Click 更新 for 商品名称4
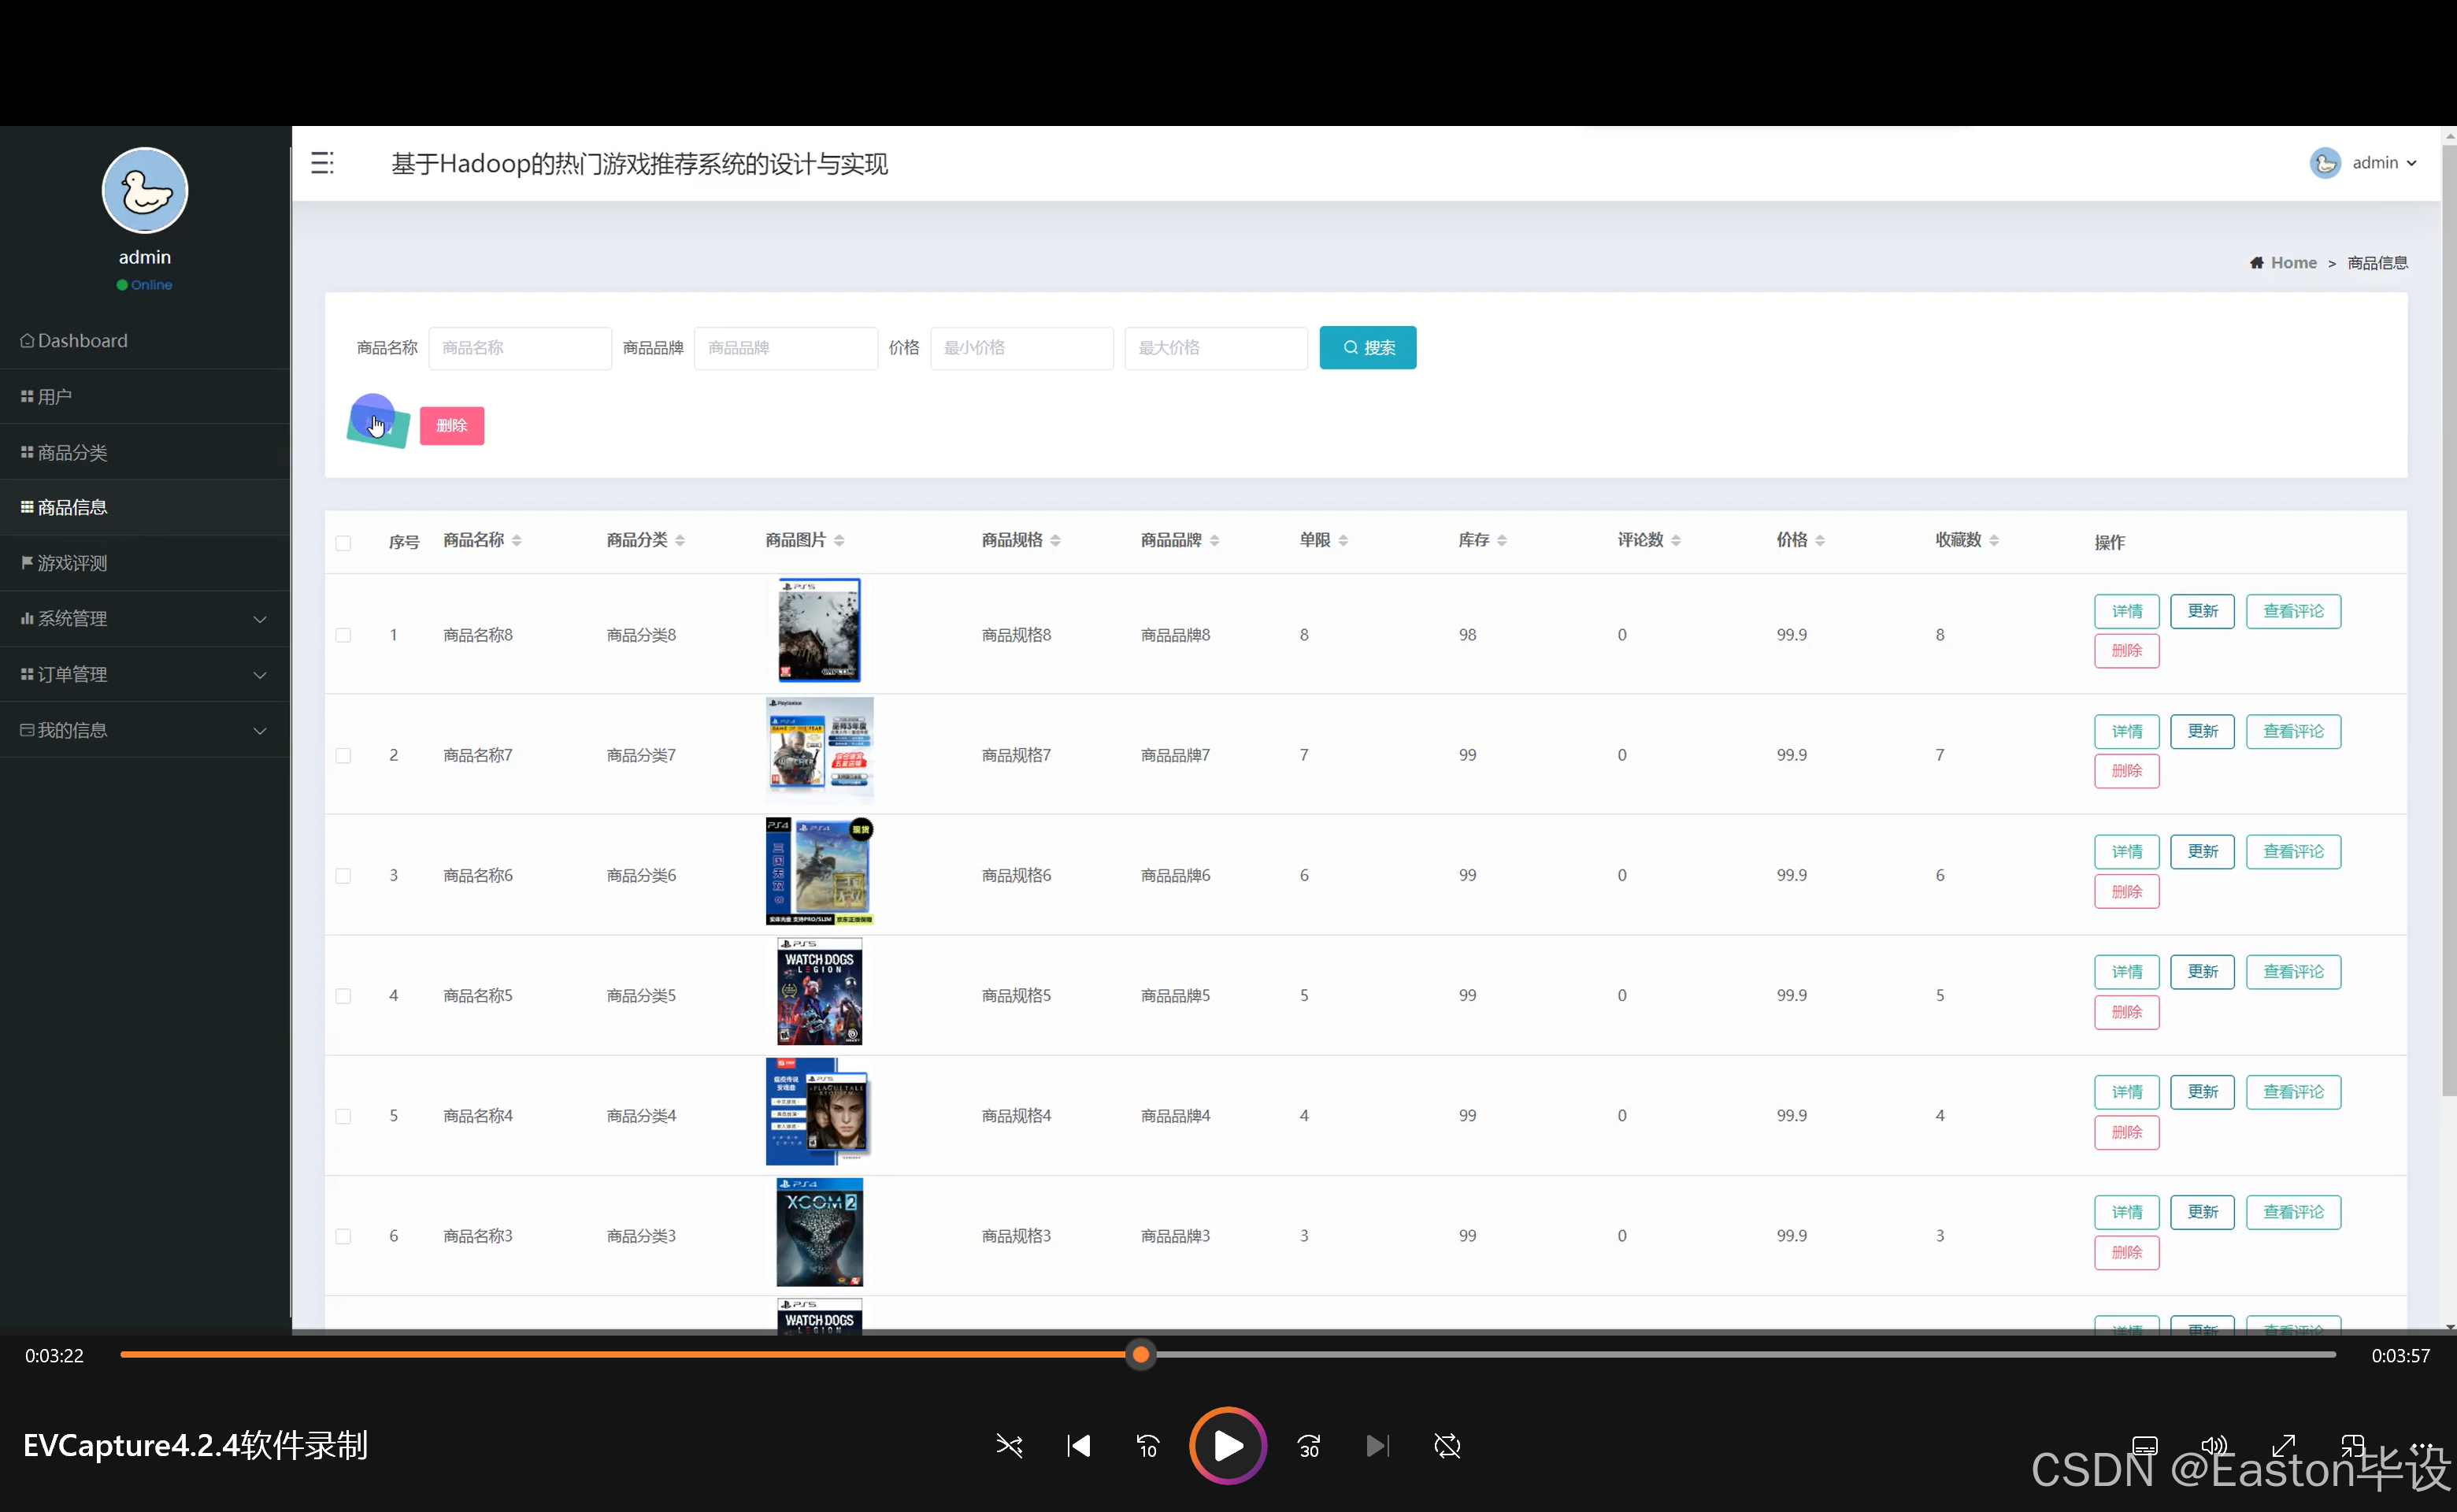Viewport: 2457px width, 1512px height. click(2202, 1092)
